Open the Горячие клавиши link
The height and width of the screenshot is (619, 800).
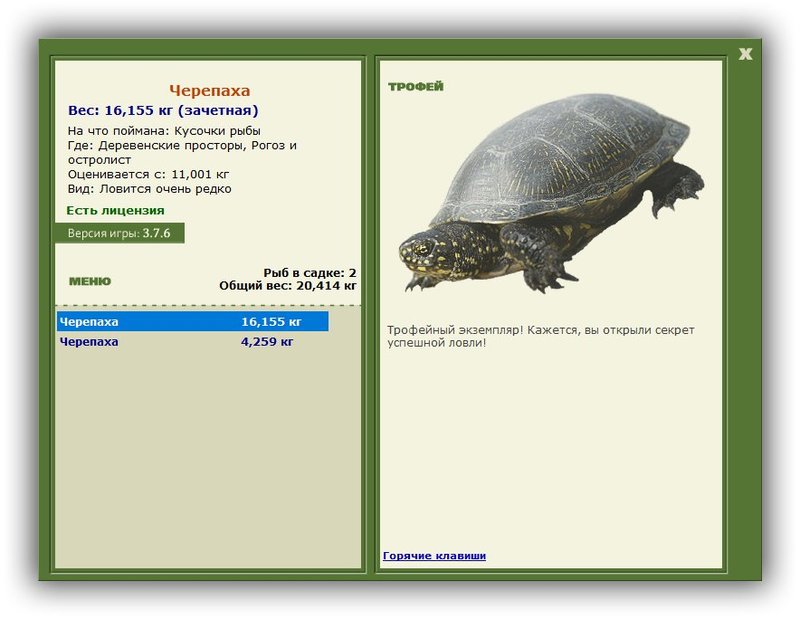(434, 556)
